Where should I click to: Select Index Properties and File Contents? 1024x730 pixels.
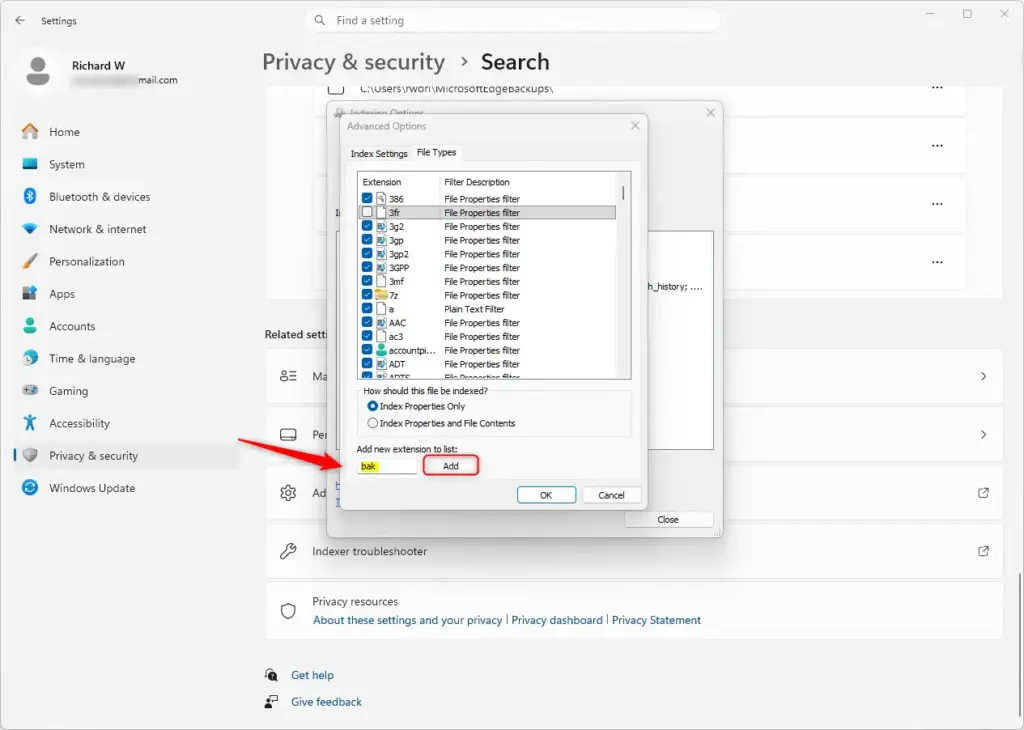(372, 423)
